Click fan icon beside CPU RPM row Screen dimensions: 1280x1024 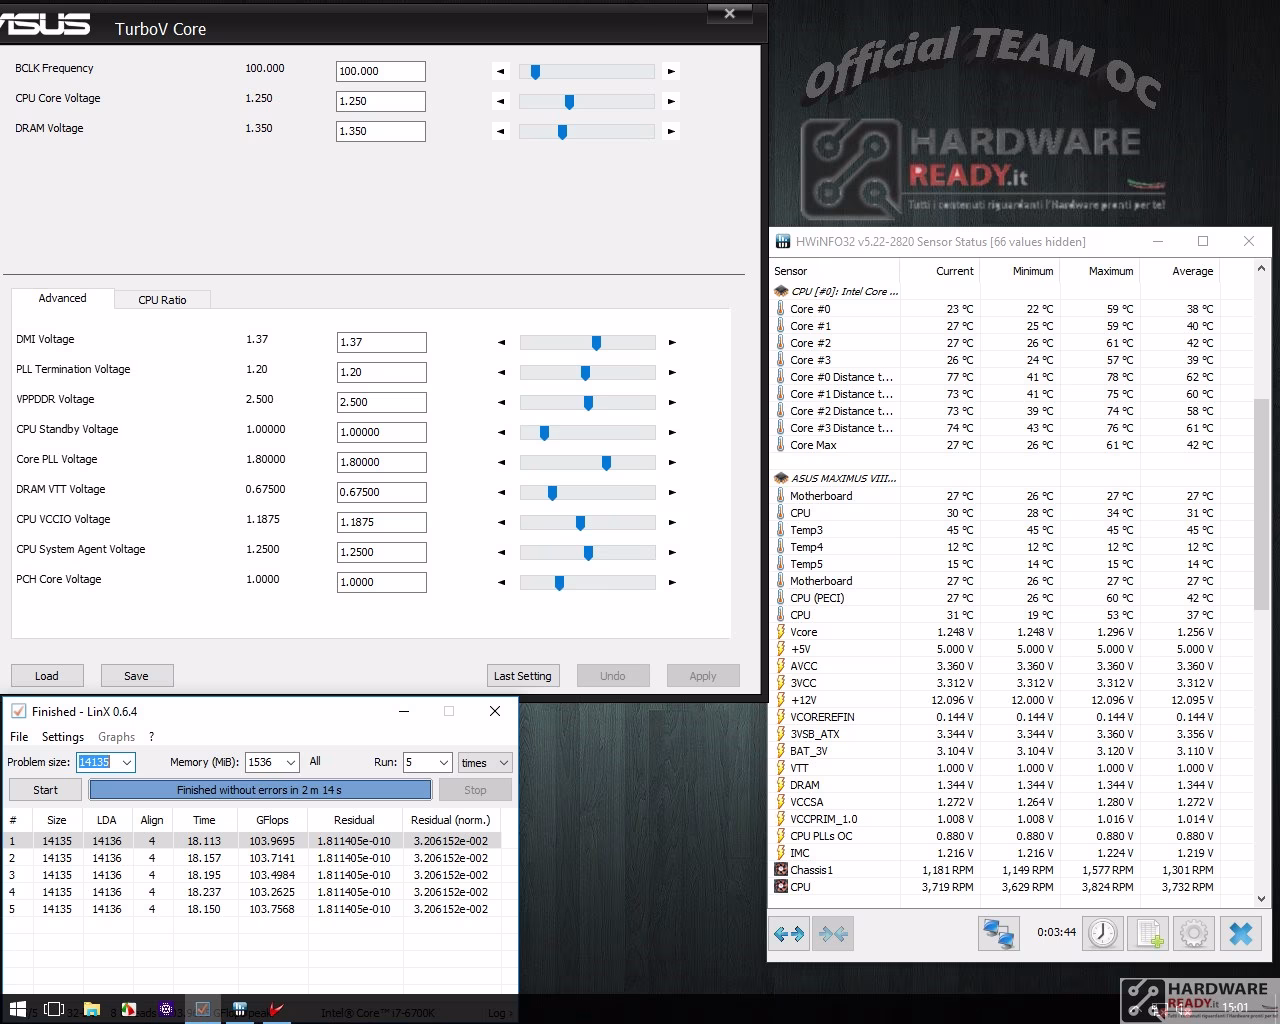(781, 887)
